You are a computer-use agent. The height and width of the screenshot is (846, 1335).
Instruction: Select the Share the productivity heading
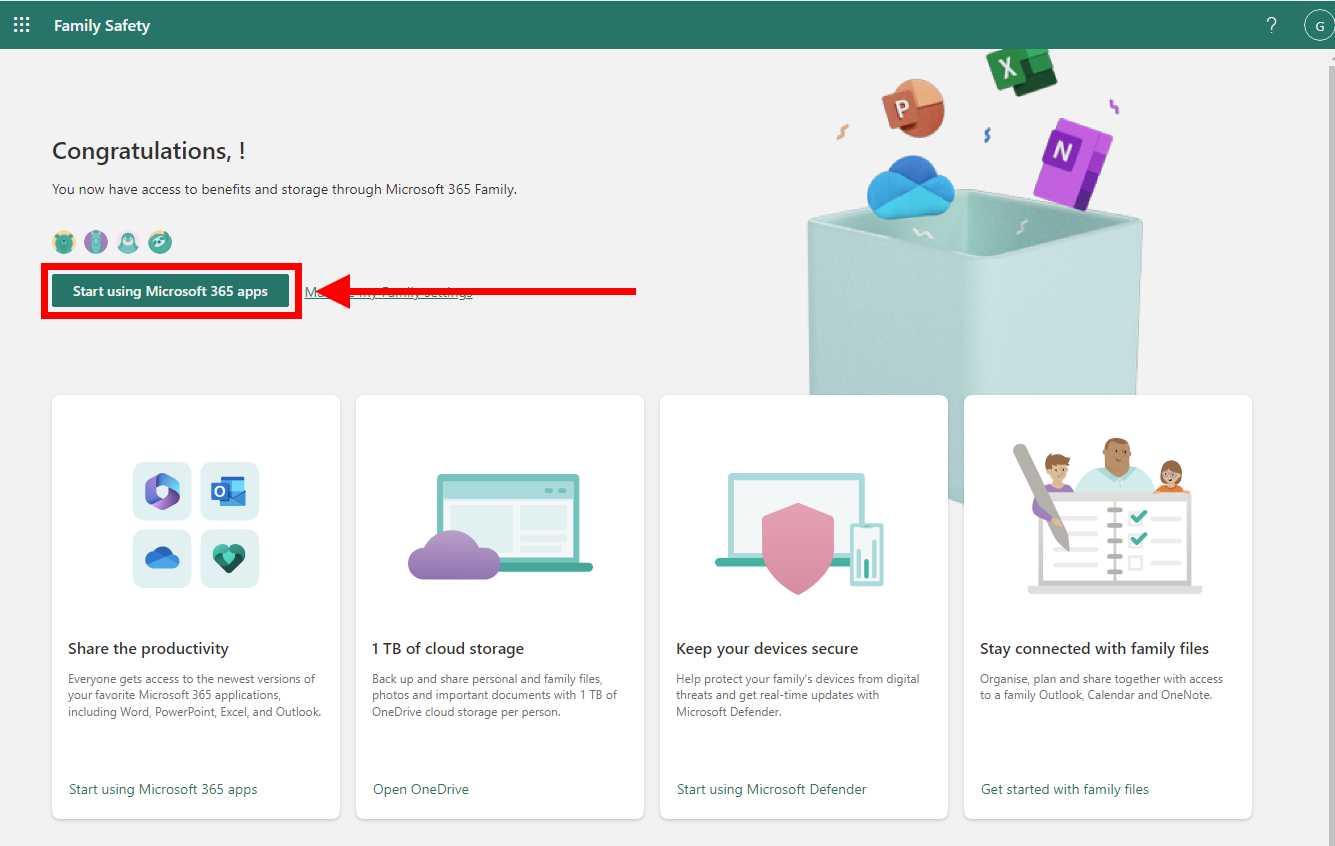pyautogui.click(x=149, y=648)
